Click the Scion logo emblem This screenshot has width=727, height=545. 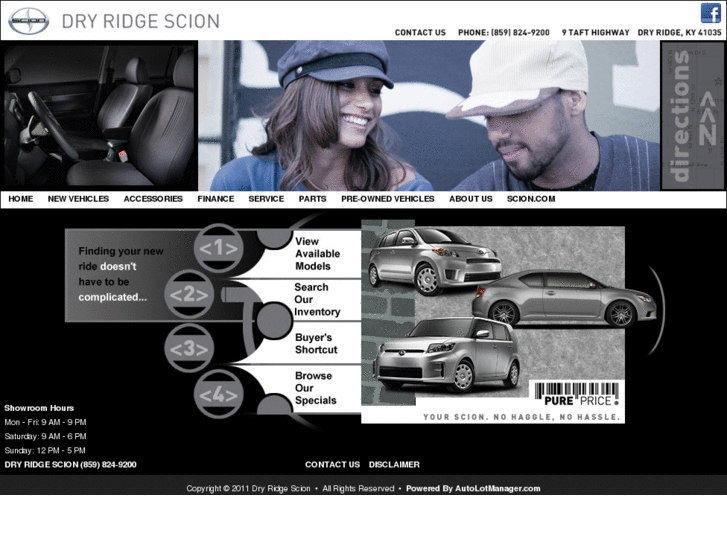point(29,21)
